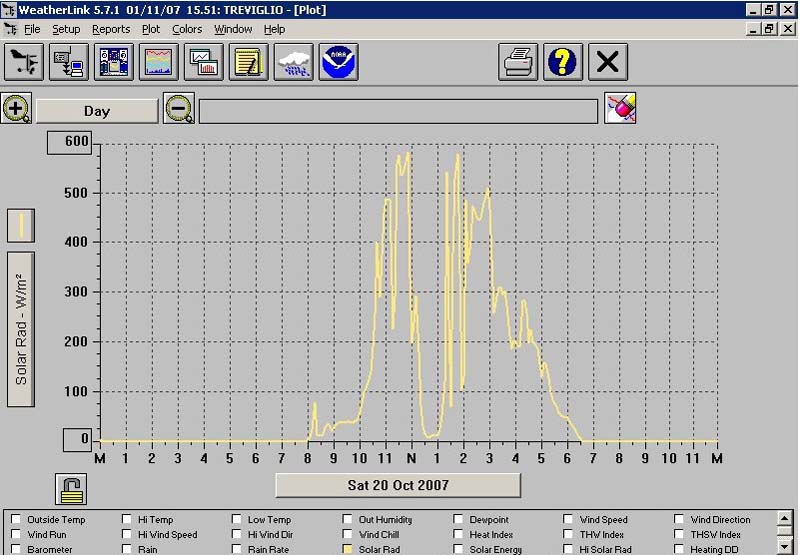Open the Plot menu
This screenshot has width=800, height=555.
(x=151, y=30)
